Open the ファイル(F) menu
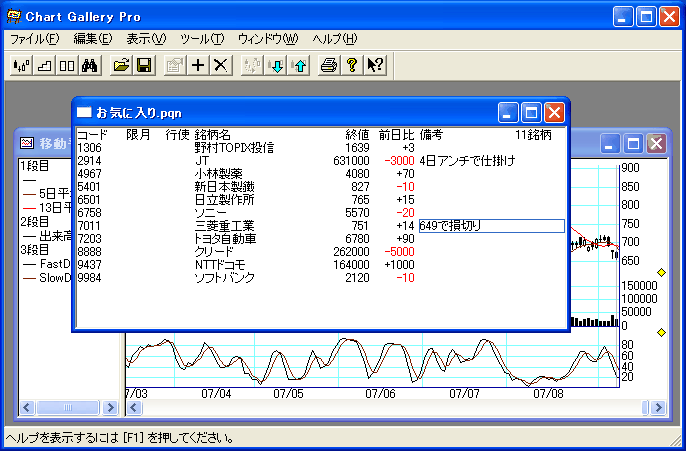This screenshot has width=686, height=451. click(34, 39)
